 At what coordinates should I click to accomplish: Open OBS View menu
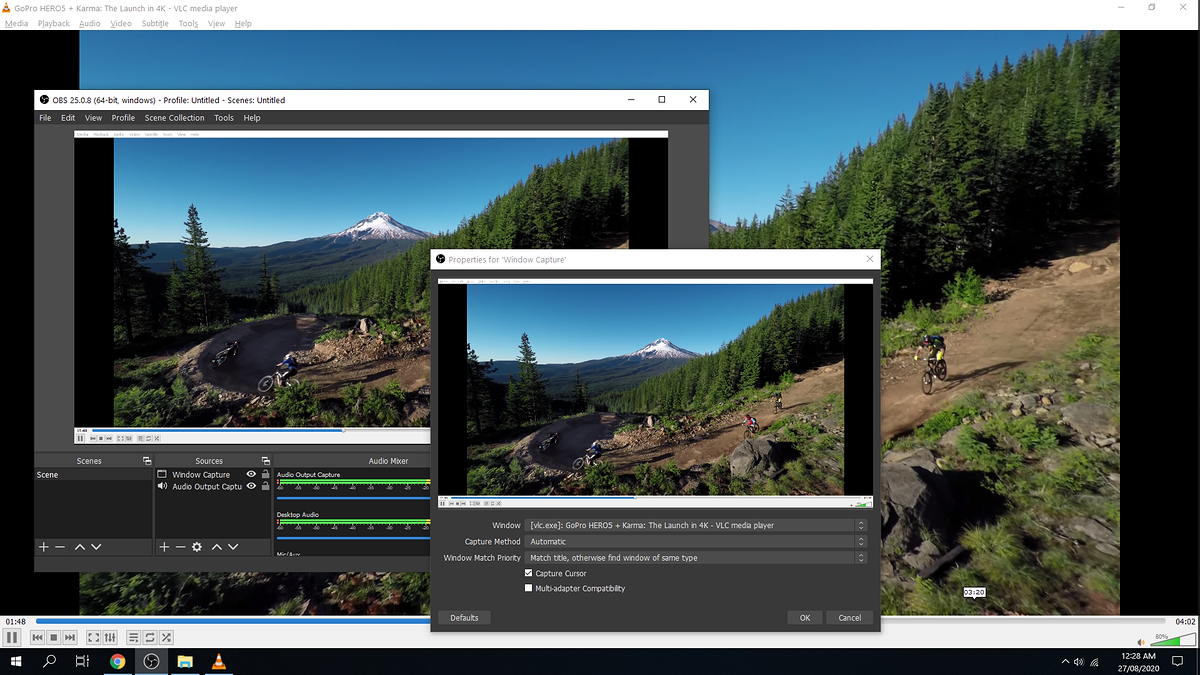coord(93,118)
